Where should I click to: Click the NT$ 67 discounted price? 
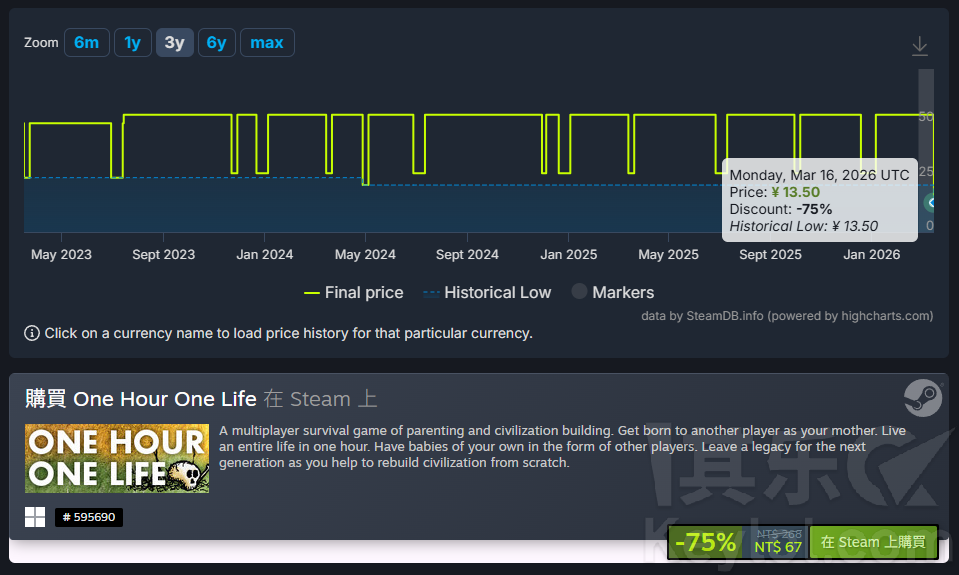(x=778, y=547)
